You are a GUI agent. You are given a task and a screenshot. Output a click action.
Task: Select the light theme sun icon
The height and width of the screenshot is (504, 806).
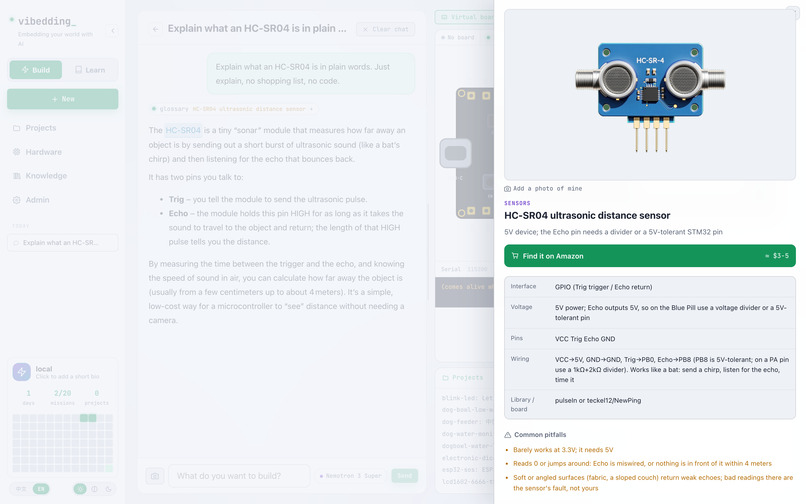coord(80,489)
